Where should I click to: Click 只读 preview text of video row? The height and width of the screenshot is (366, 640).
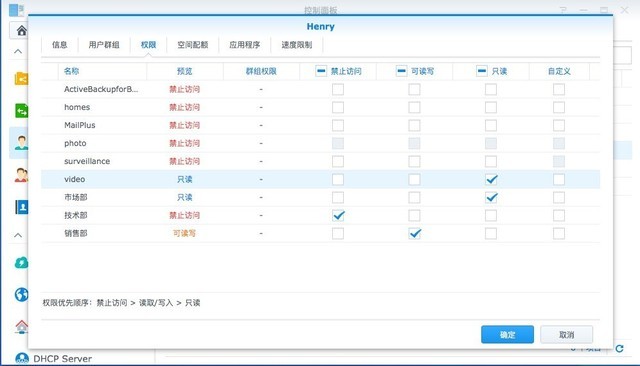[x=184, y=179]
